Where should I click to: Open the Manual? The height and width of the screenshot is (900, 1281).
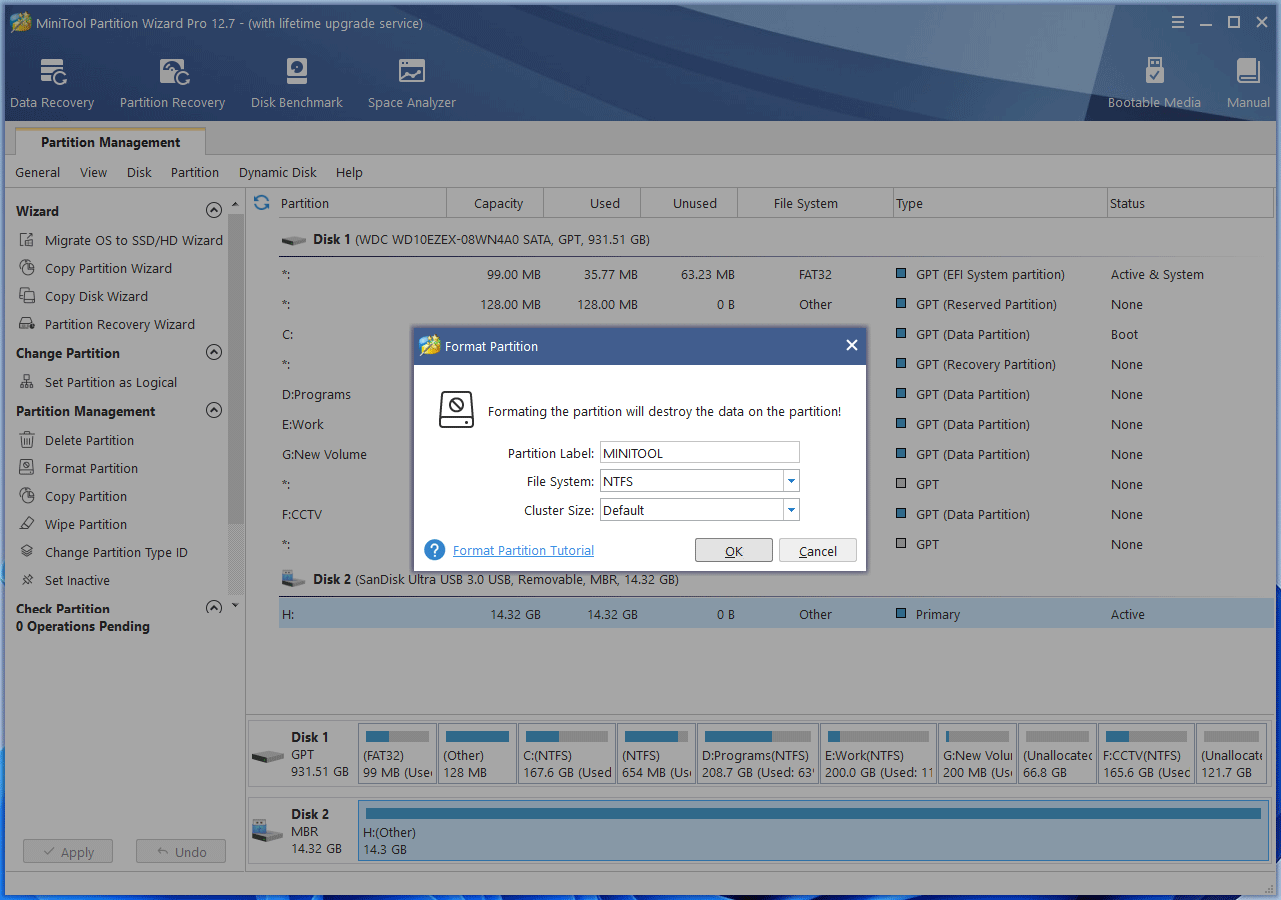coord(1248,83)
